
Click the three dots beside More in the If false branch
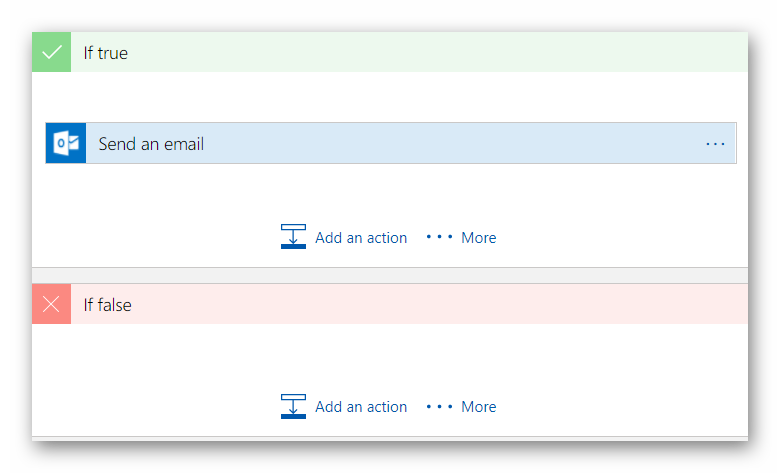pyautogui.click(x=439, y=406)
